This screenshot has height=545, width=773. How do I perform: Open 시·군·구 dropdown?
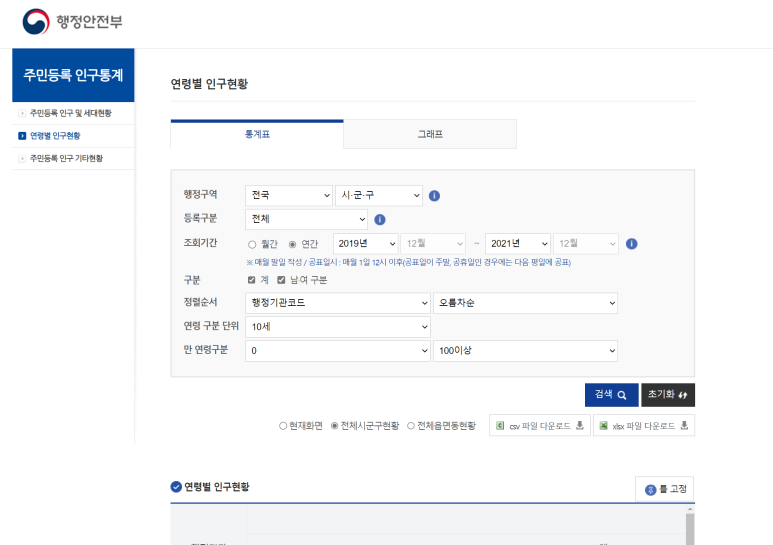379,196
